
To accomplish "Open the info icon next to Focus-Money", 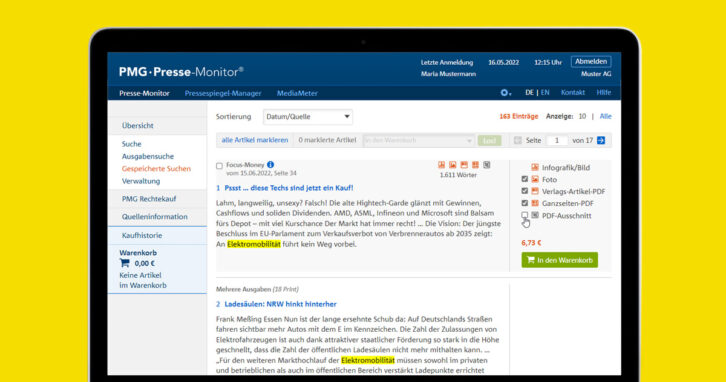I will tap(270, 165).
